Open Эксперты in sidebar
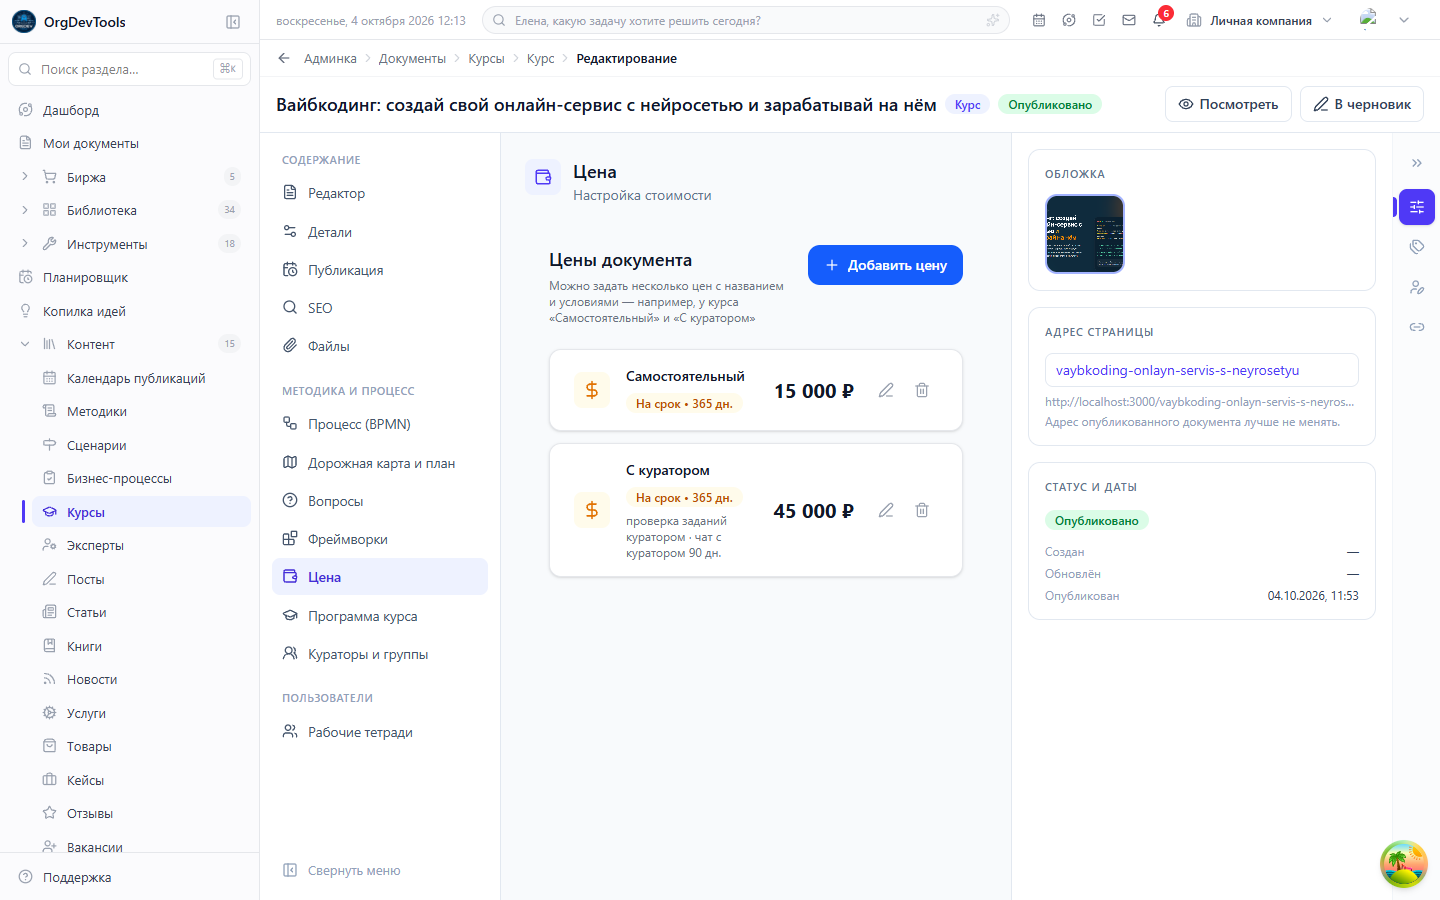The height and width of the screenshot is (900, 1440). (141, 545)
